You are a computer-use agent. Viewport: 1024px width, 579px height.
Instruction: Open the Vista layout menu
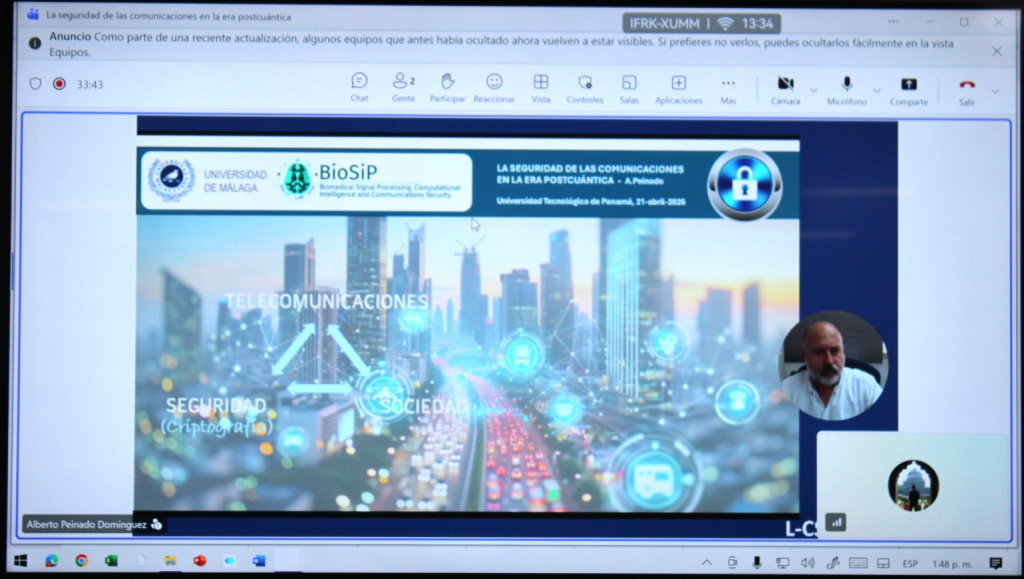541,87
